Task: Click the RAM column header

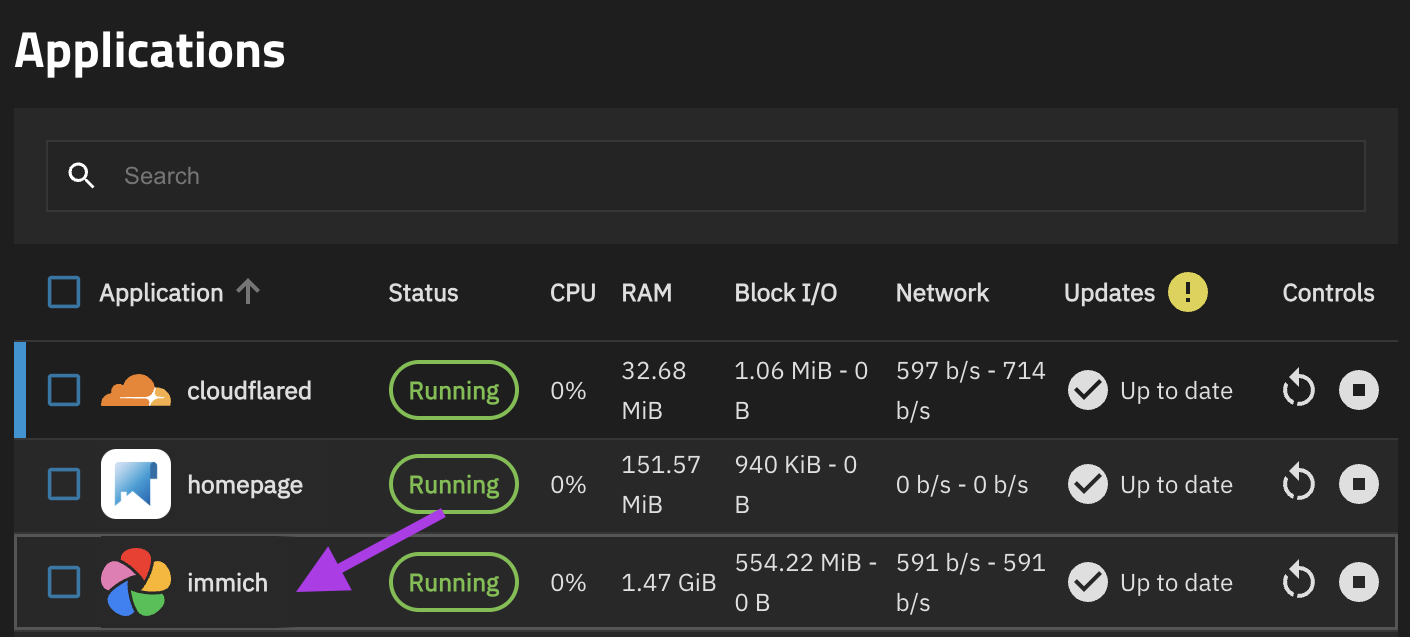Action: (x=646, y=293)
